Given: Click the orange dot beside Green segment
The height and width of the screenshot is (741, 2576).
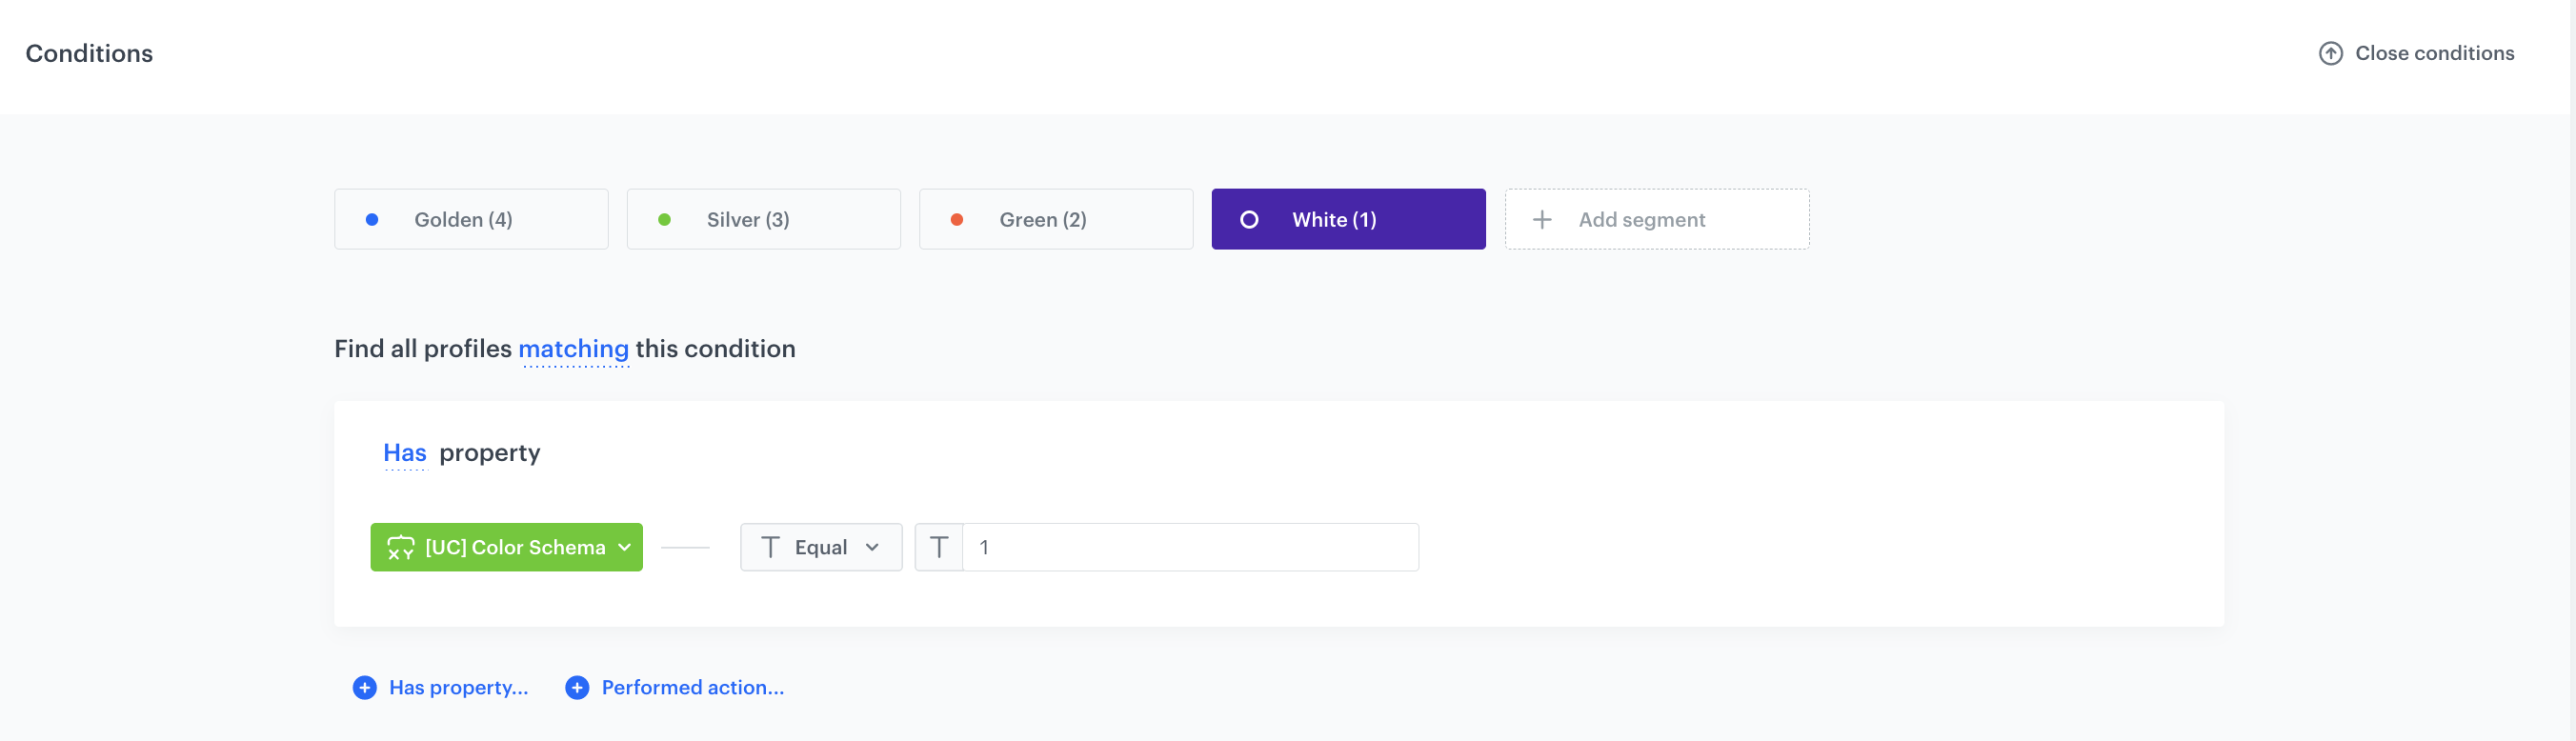Looking at the screenshot, I should 957,219.
